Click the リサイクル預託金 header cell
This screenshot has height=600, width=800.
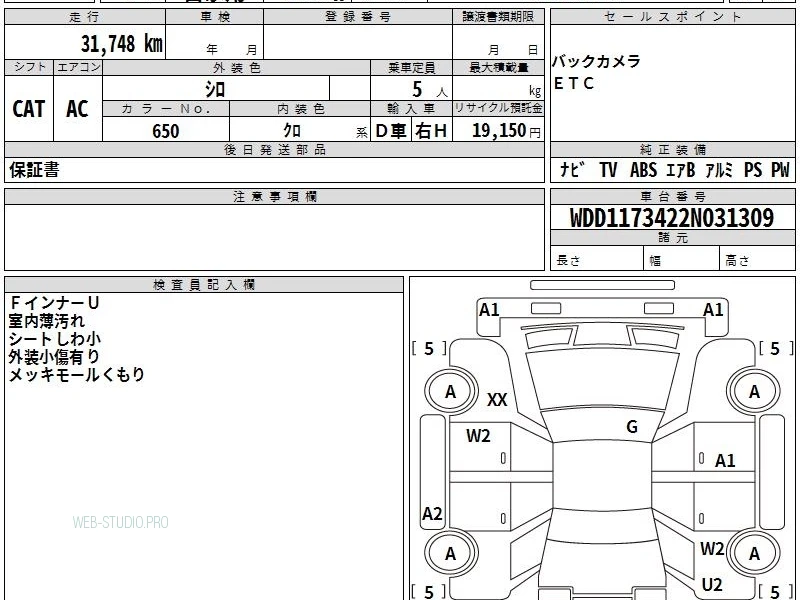pos(498,108)
